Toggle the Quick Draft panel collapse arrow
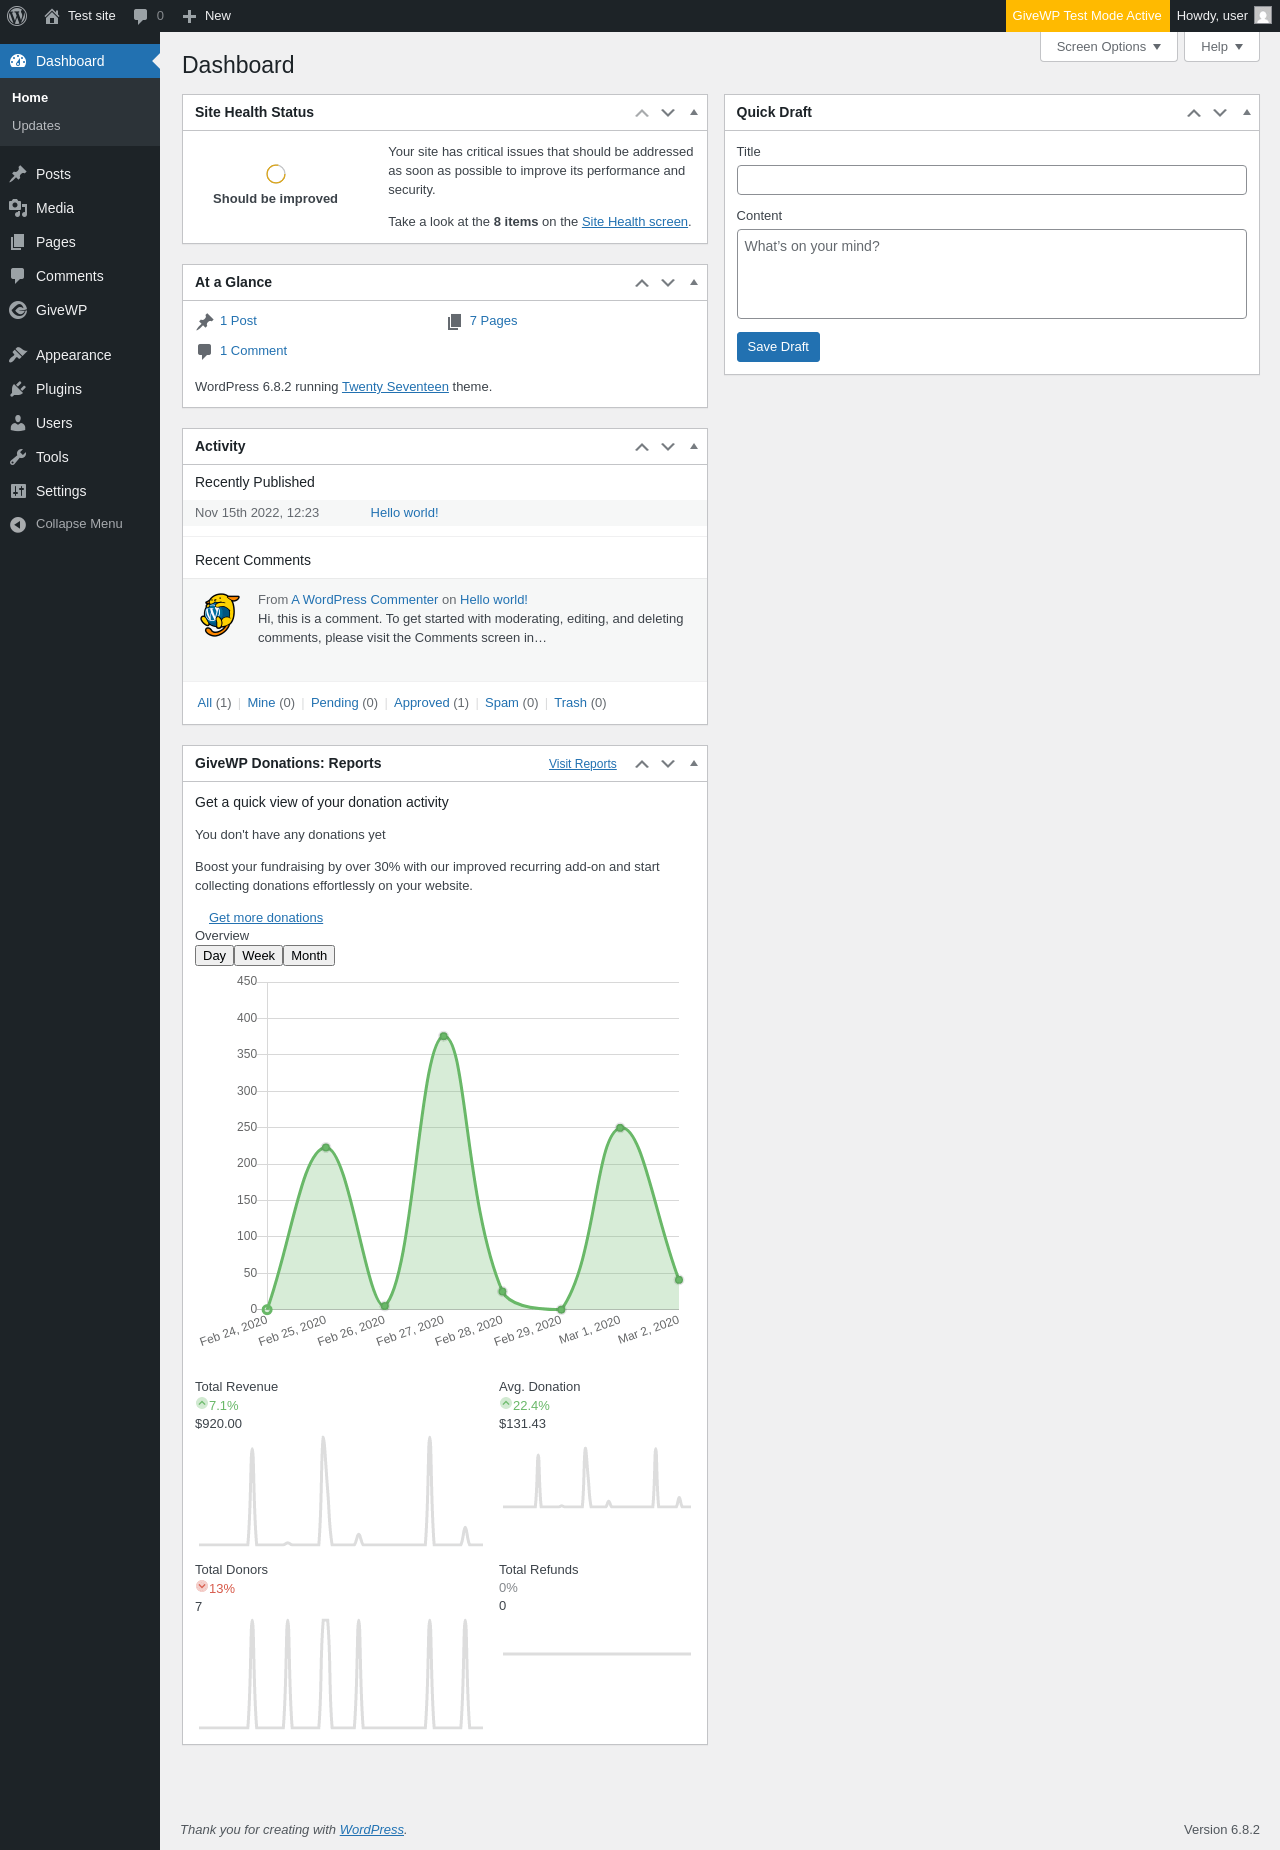The image size is (1280, 1850). (1246, 112)
